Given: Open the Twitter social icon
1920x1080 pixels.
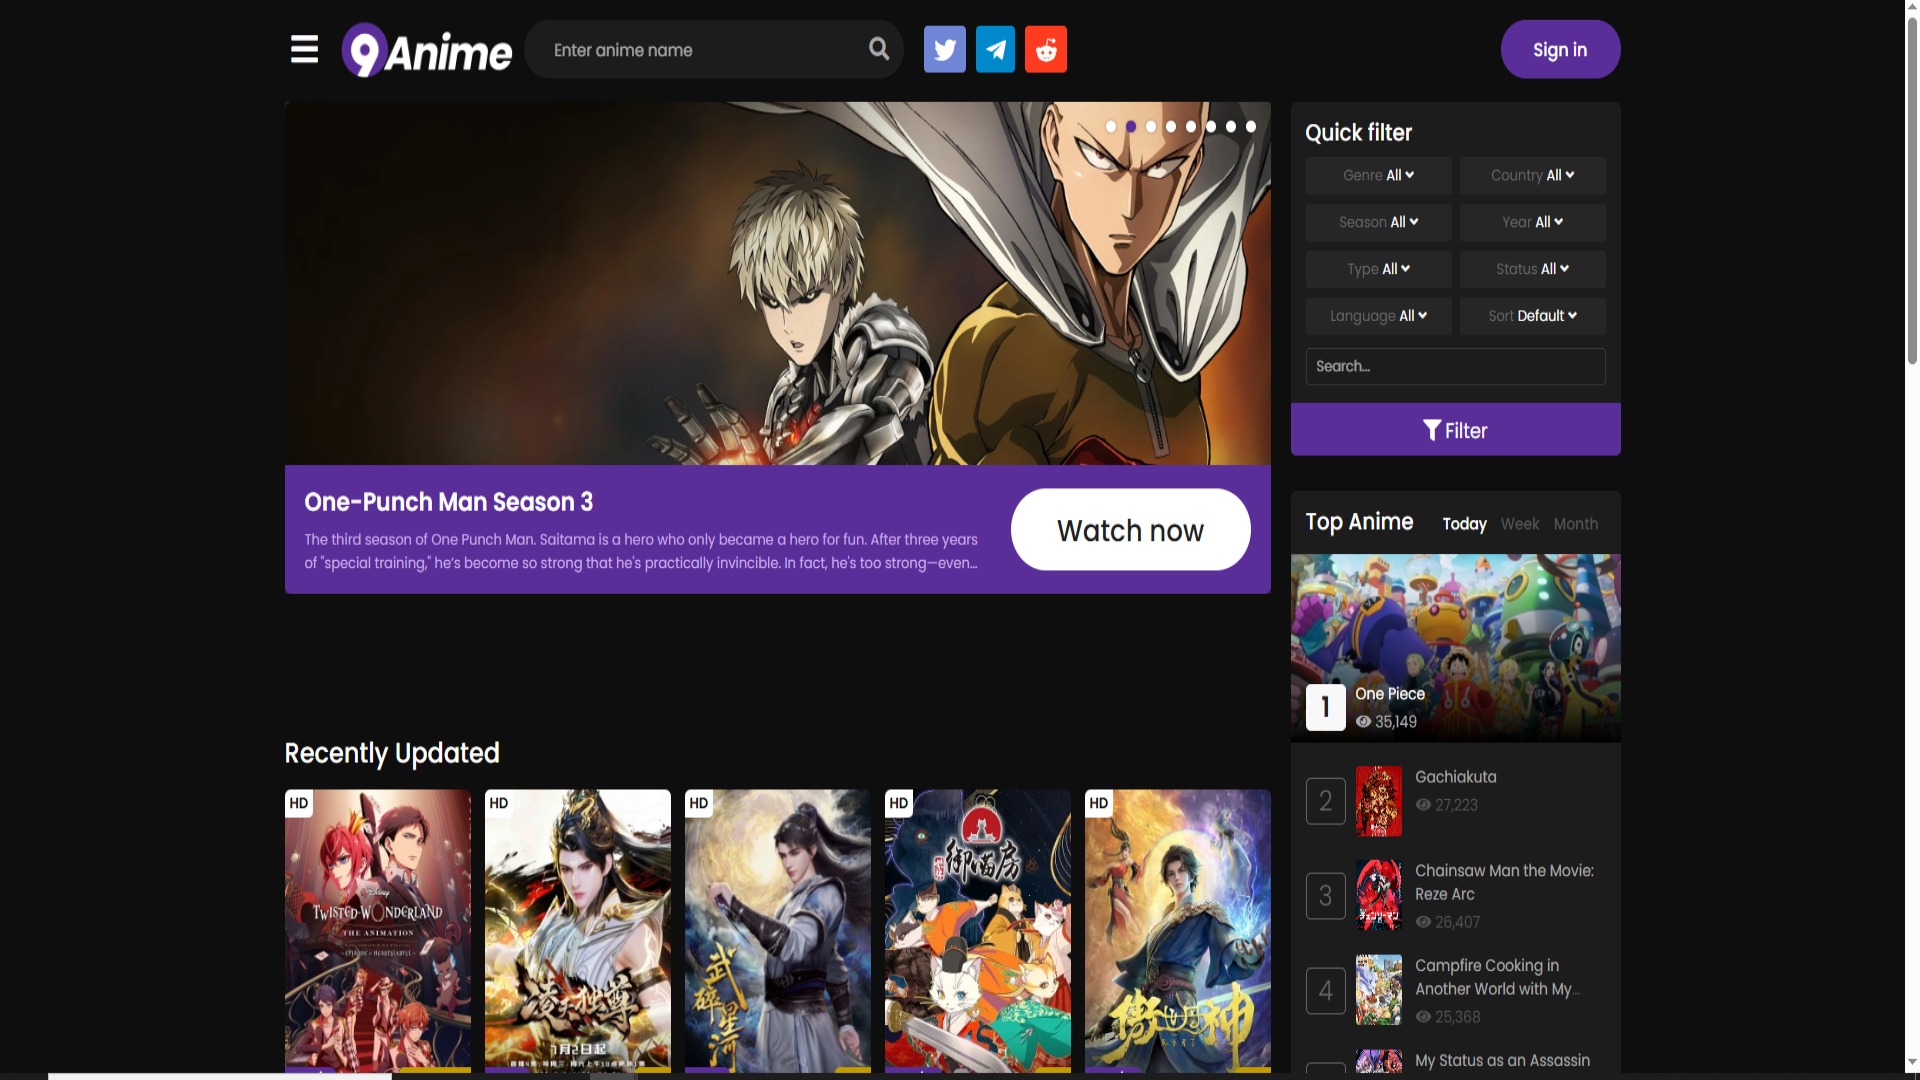Looking at the screenshot, I should pos(944,49).
